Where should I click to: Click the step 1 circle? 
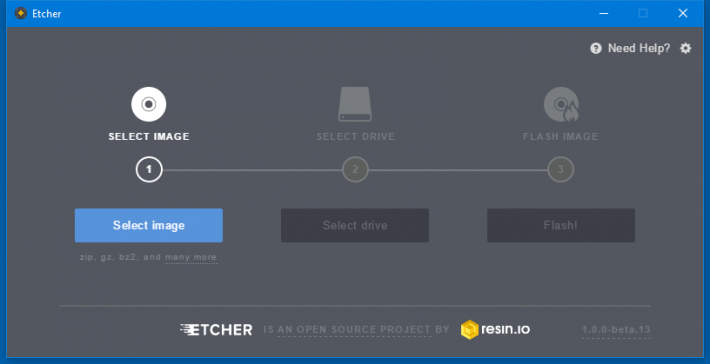pyautogui.click(x=149, y=169)
